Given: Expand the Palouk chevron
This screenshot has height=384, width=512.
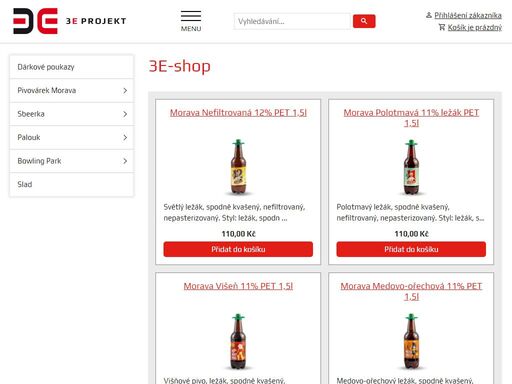Looking at the screenshot, I should coord(125,137).
